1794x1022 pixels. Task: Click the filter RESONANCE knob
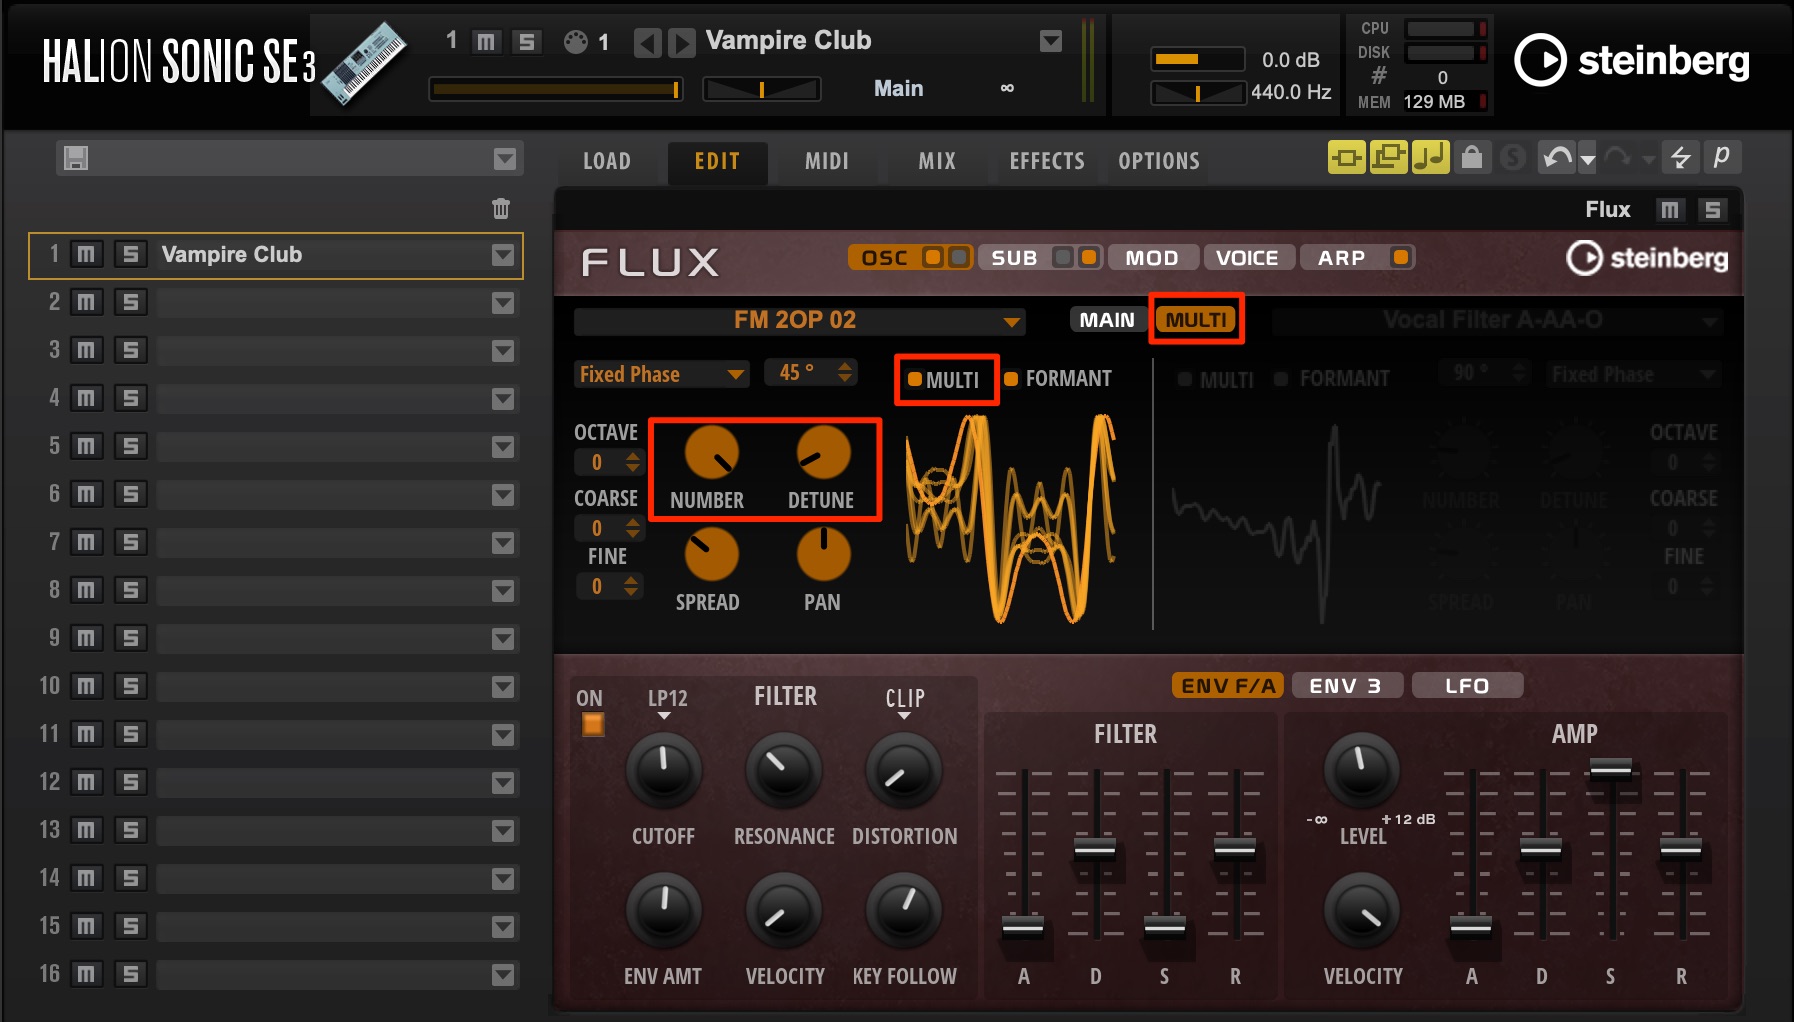pos(783,771)
